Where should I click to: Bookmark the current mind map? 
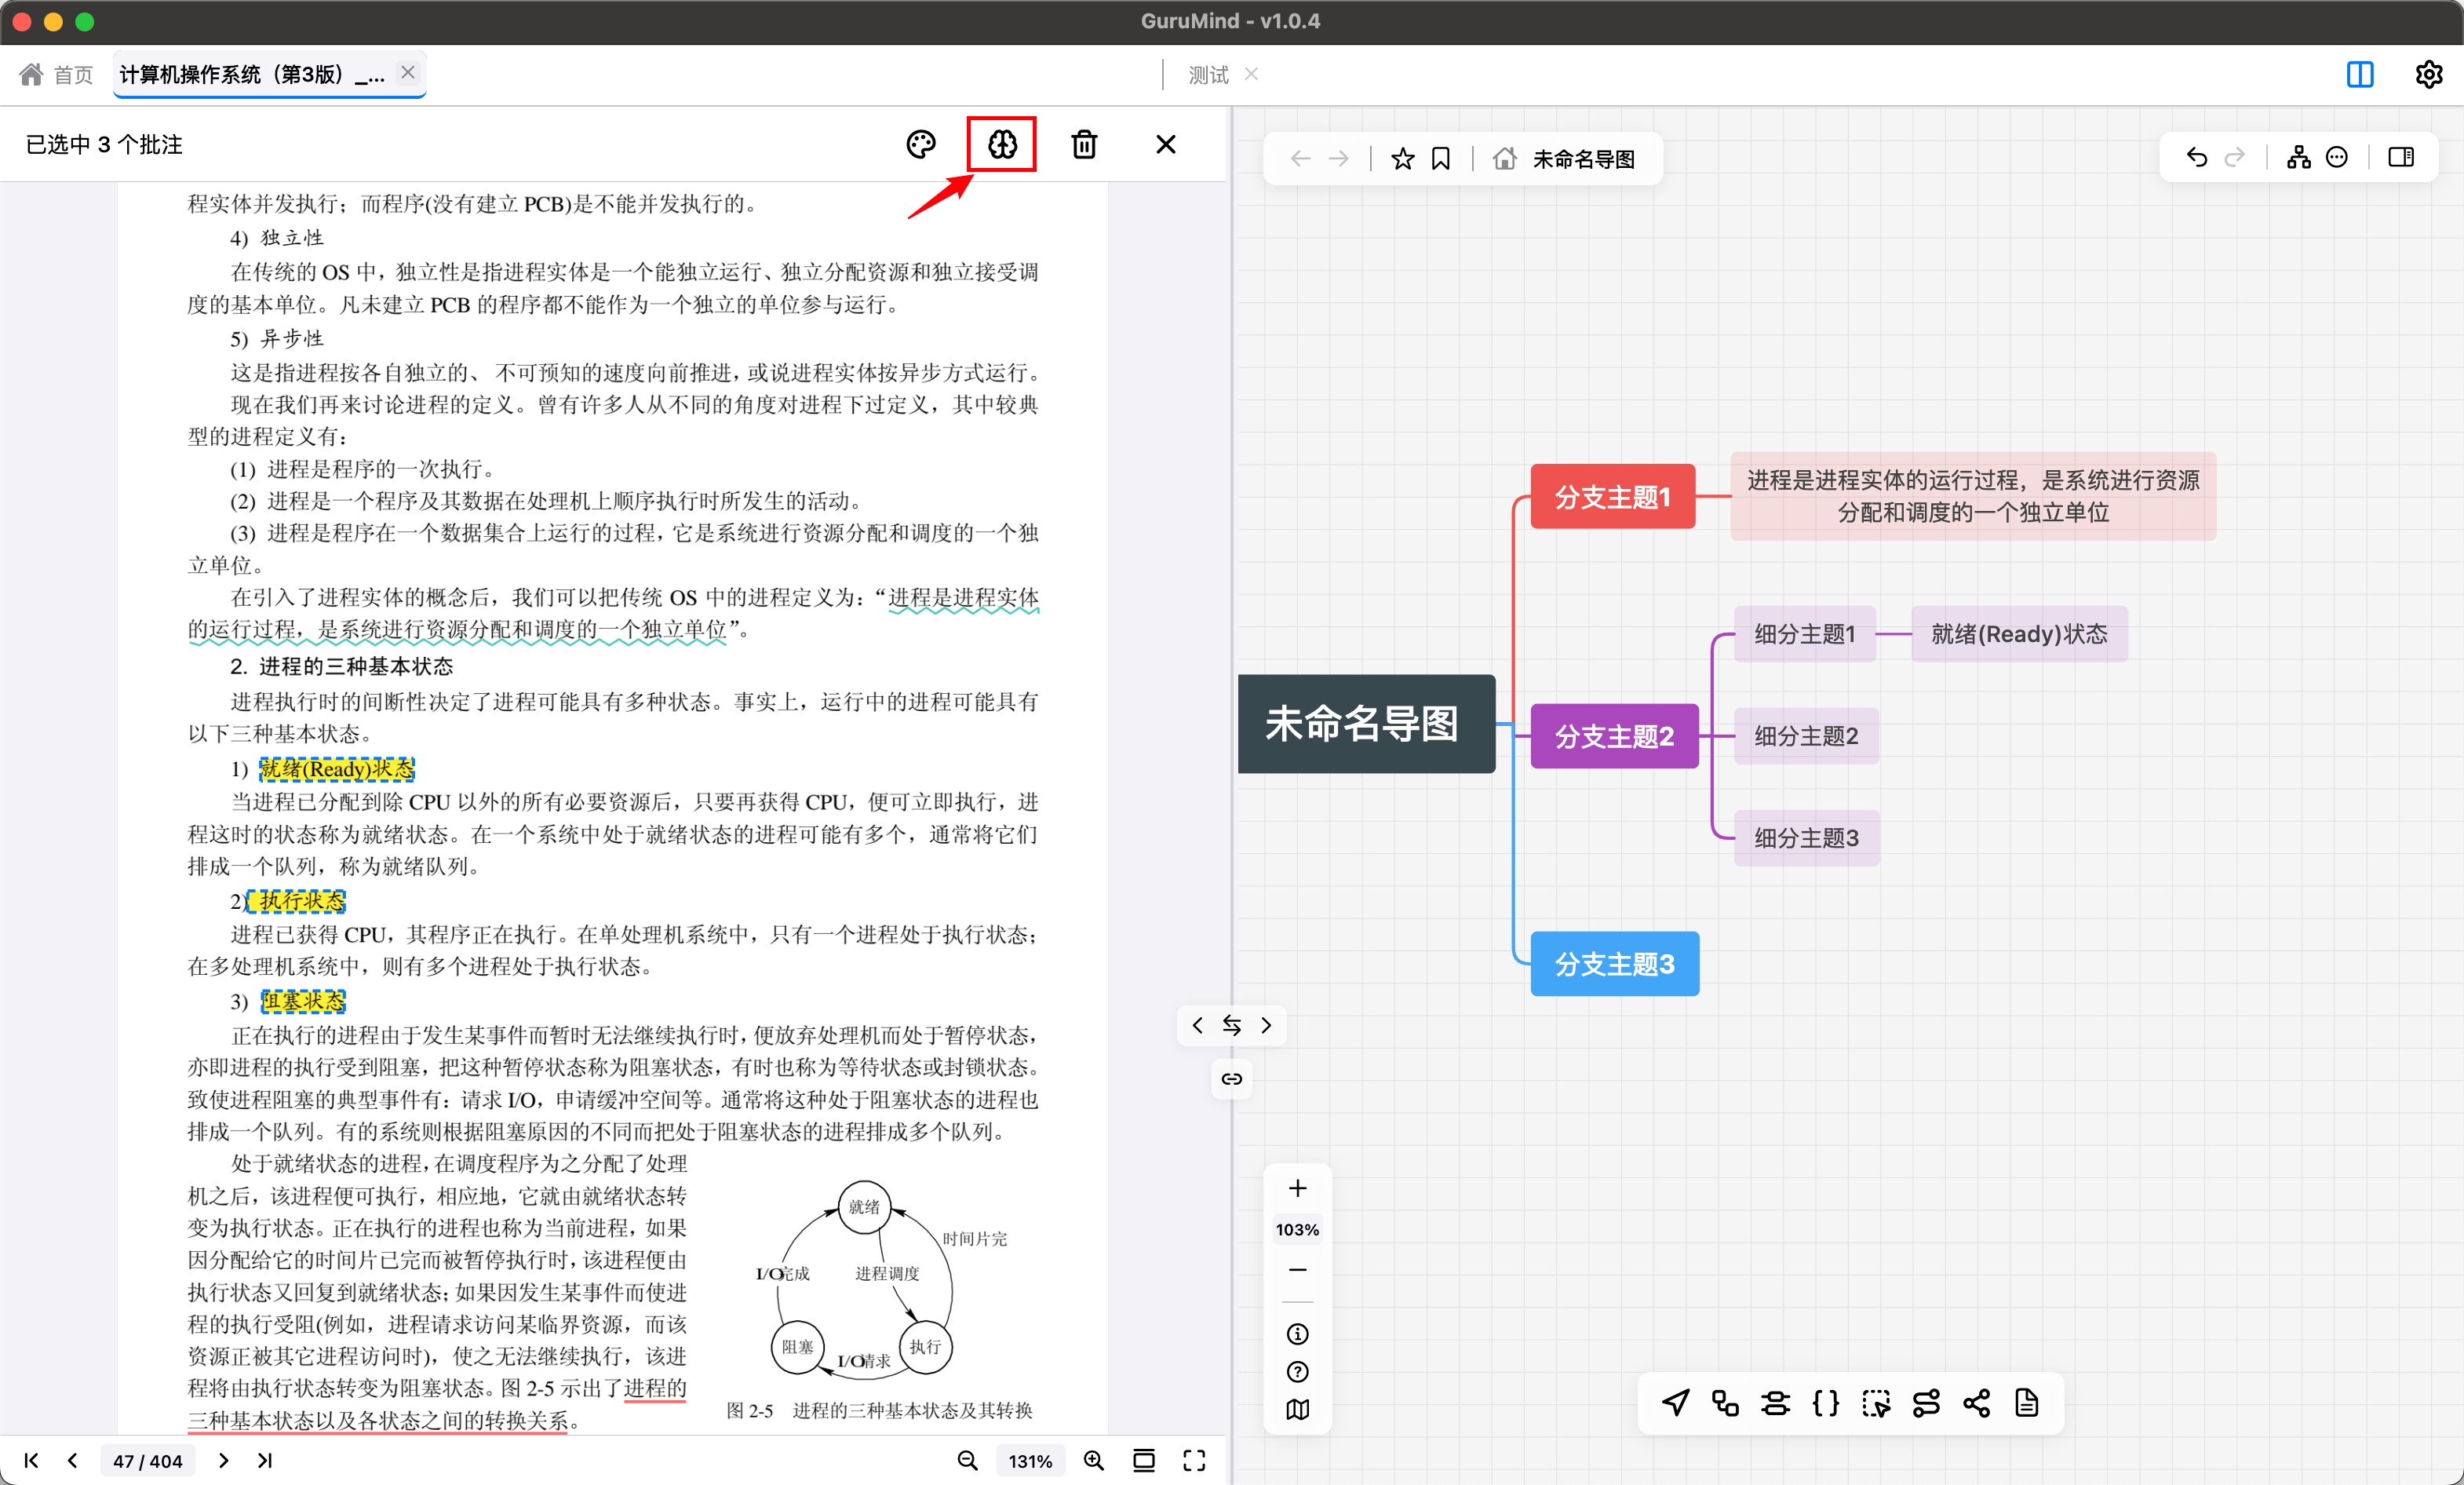[x=1440, y=157]
